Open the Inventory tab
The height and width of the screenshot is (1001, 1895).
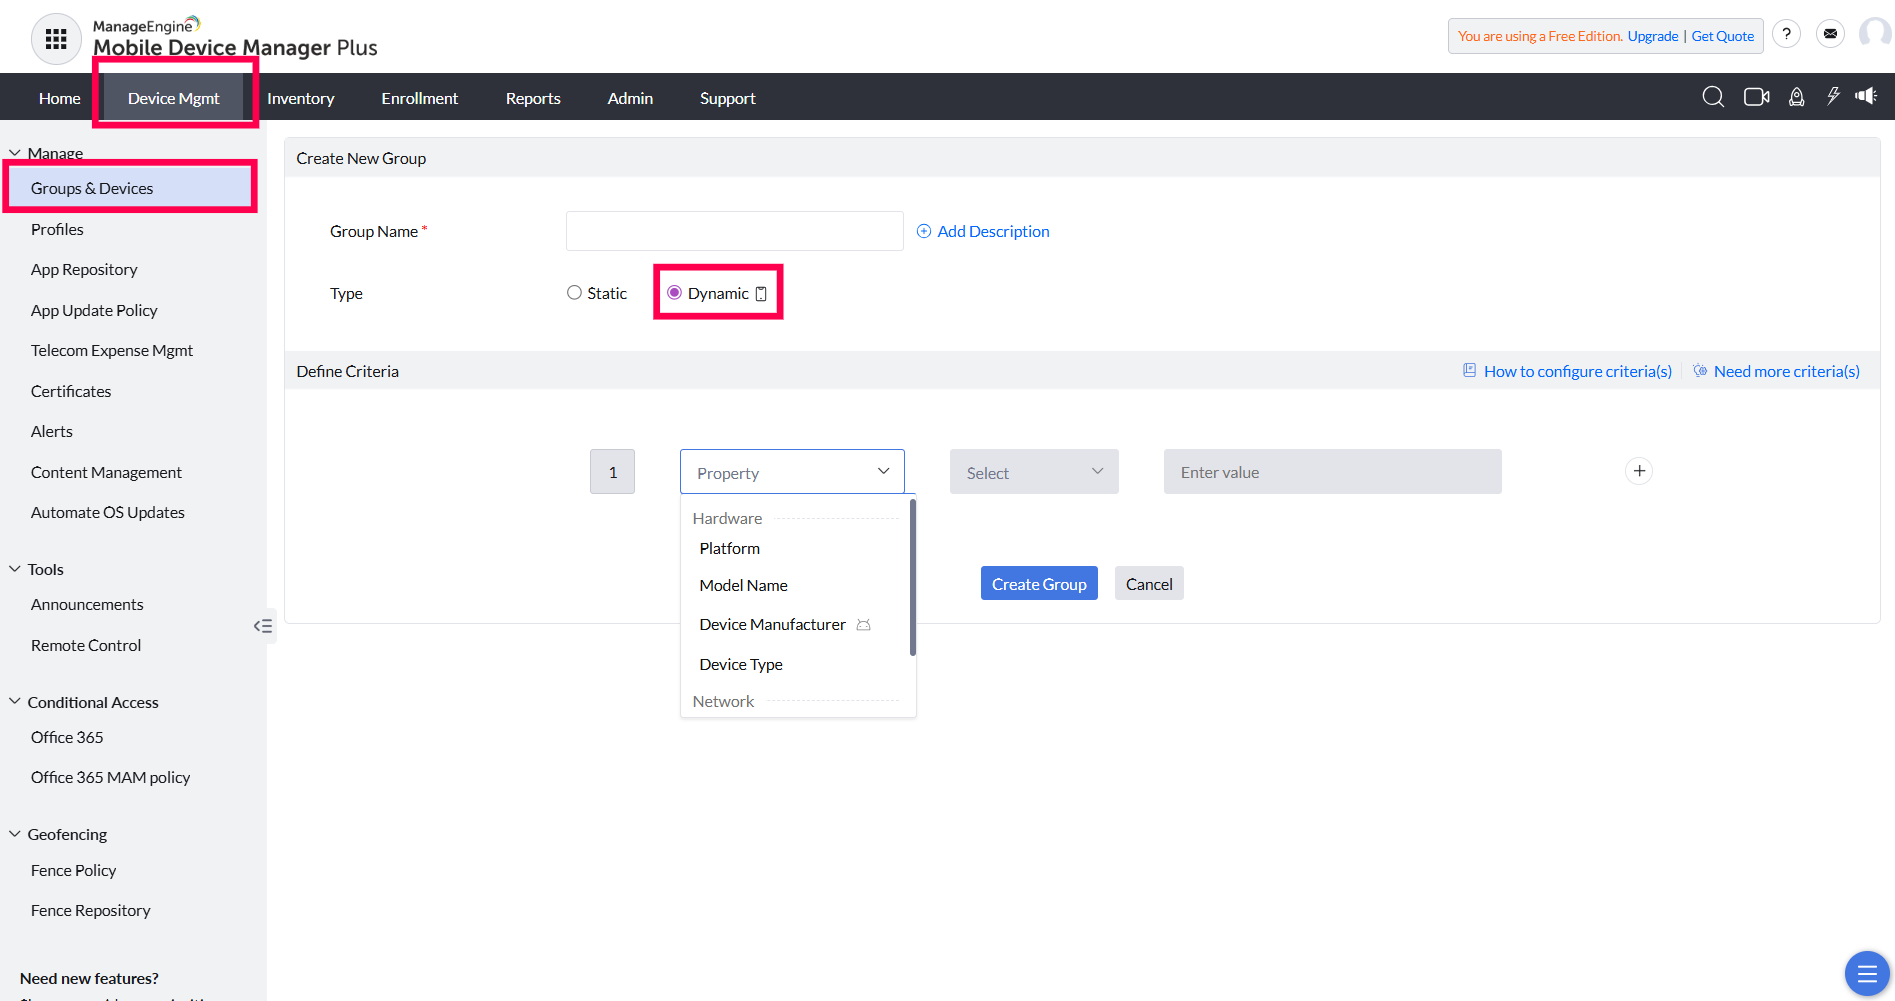click(300, 98)
